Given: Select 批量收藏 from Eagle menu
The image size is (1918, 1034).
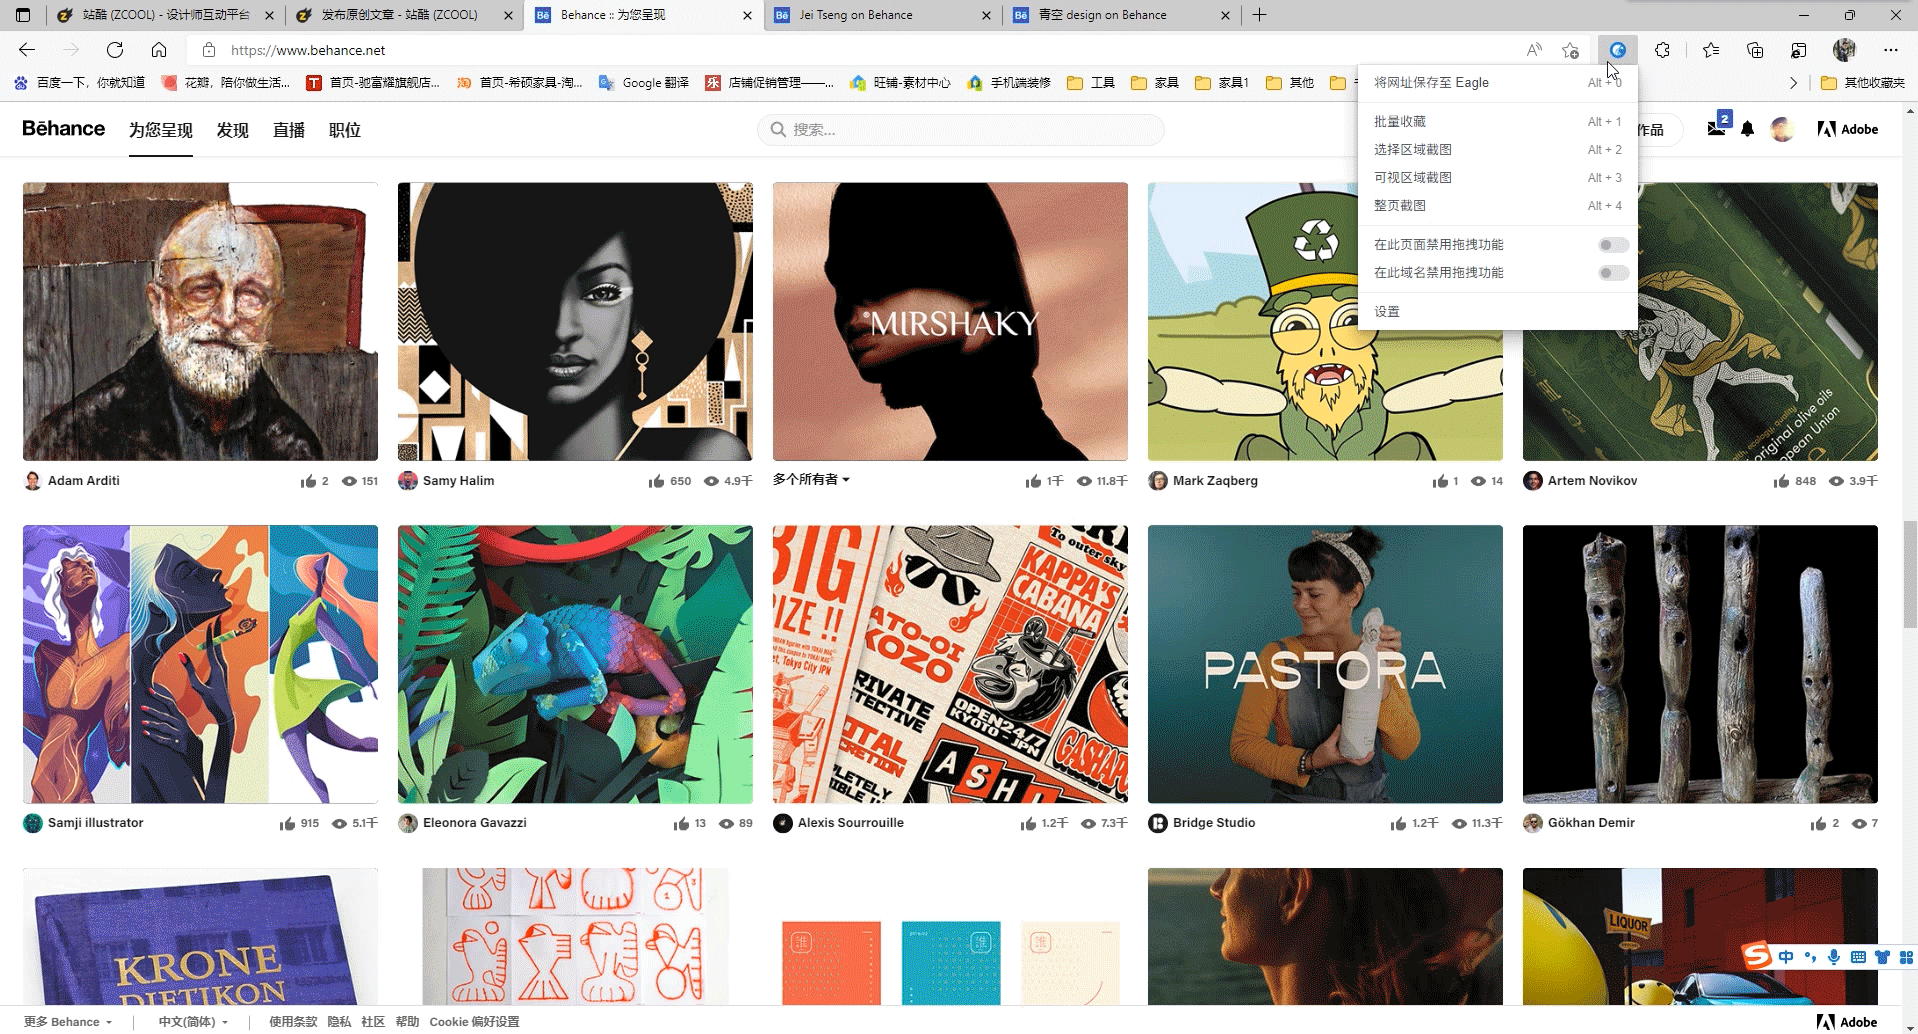Looking at the screenshot, I should (1497, 121).
